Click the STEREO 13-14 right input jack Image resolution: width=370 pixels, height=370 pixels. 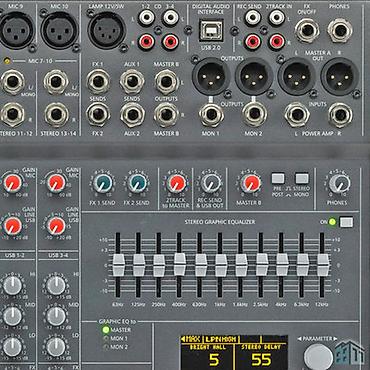(x=56, y=115)
